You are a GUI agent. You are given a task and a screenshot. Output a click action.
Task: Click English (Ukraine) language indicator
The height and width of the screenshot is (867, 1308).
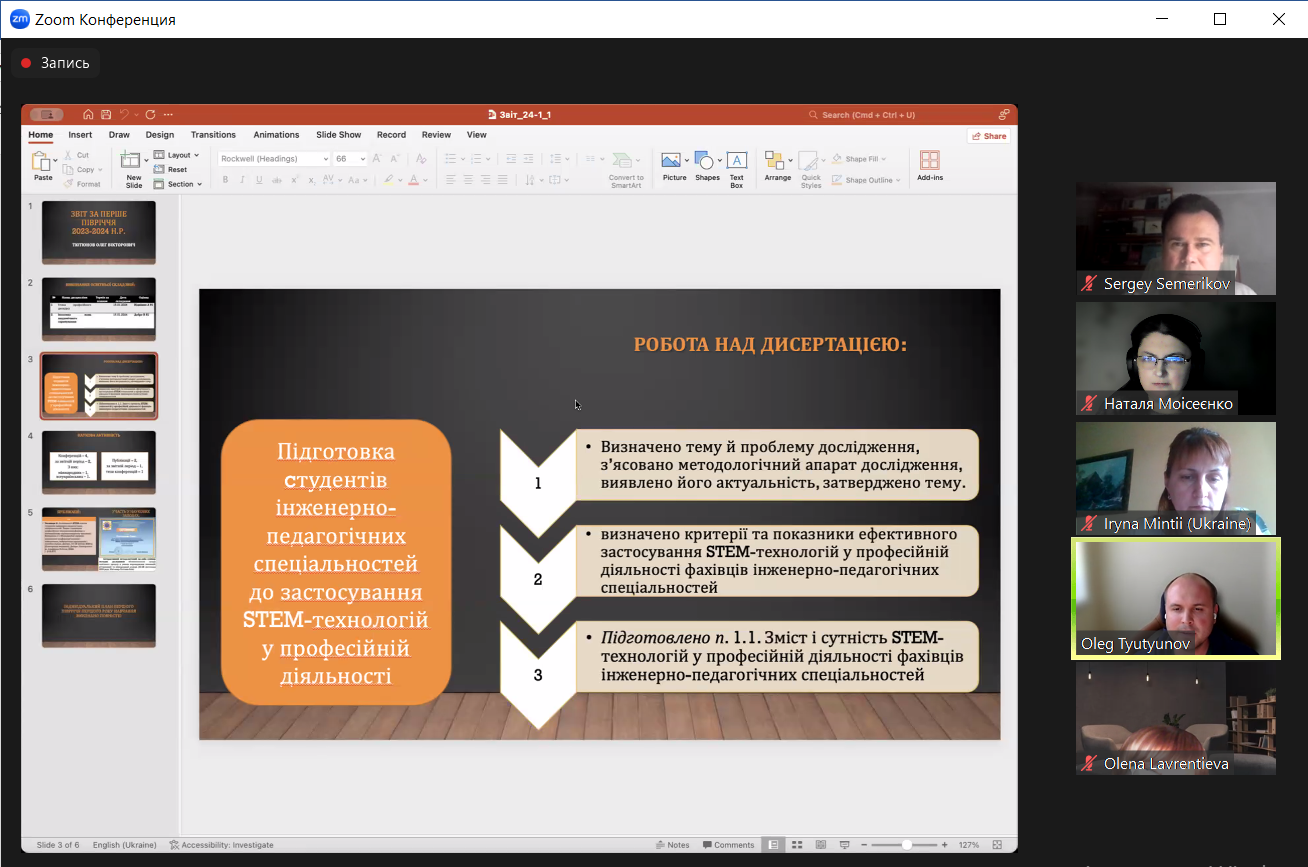click(125, 845)
